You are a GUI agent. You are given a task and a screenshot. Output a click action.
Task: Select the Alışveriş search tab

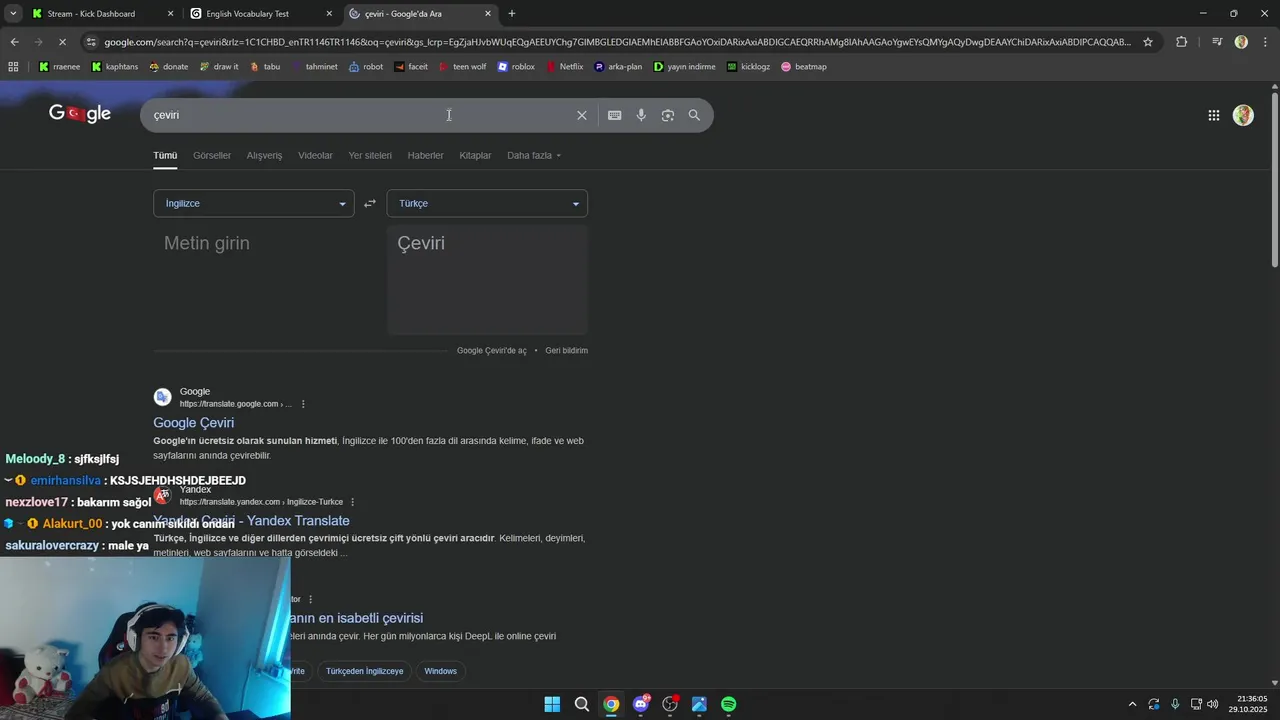coord(265,155)
